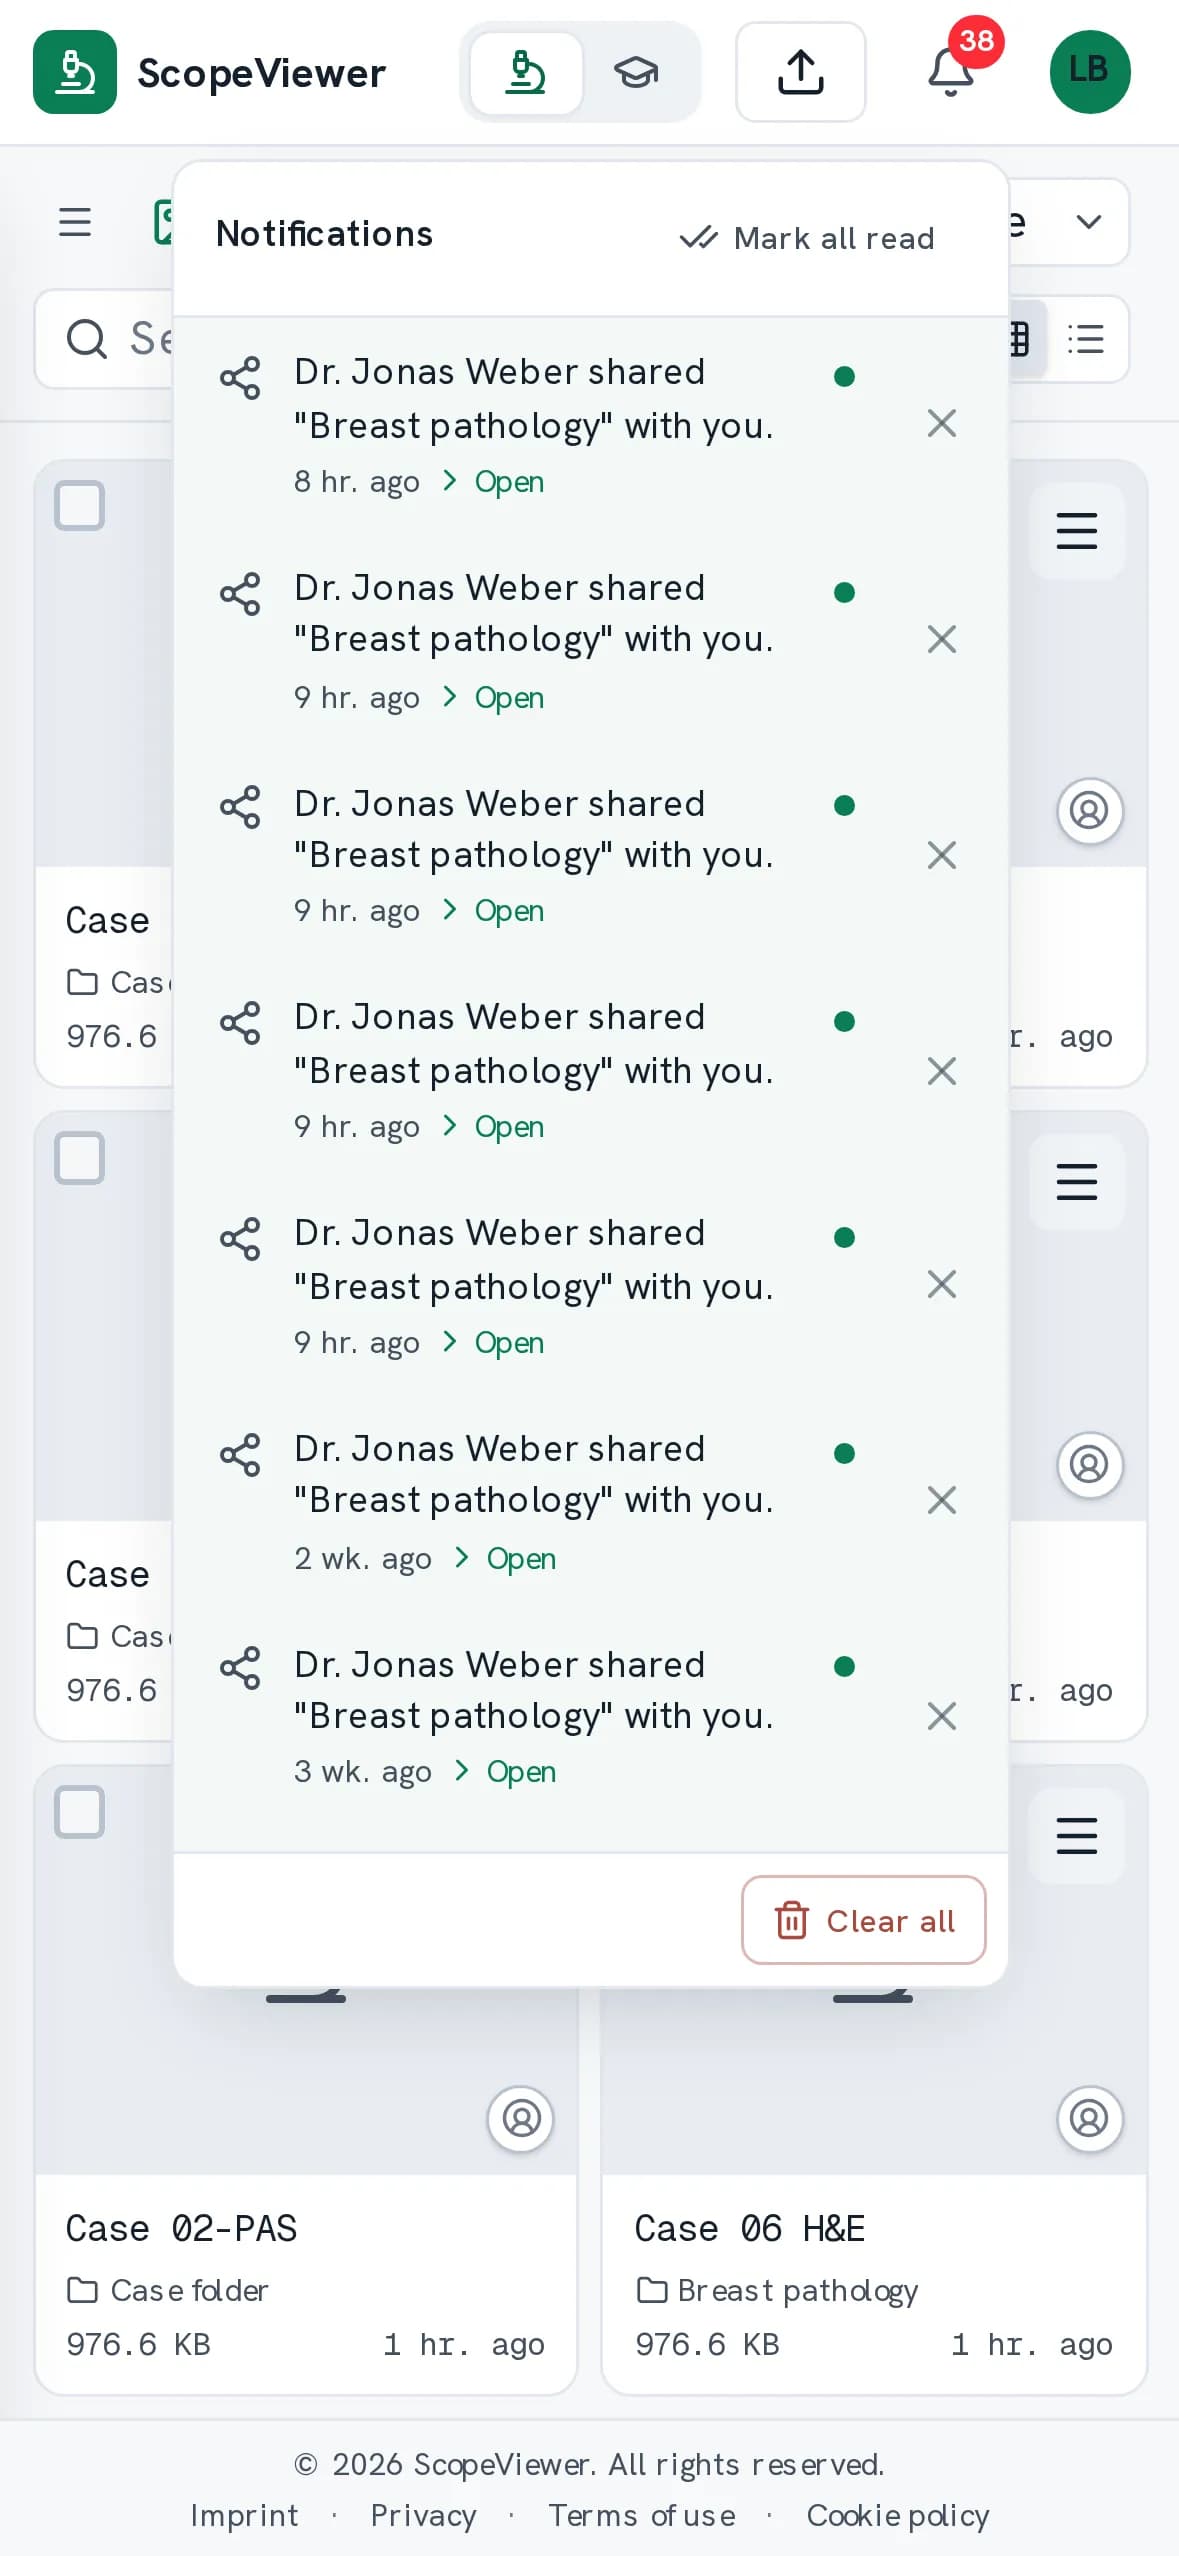This screenshot has height=2556, width=1179.
Task: Check the first case card's checkbox
Action: pyautogui.click(x=80, y=506)
